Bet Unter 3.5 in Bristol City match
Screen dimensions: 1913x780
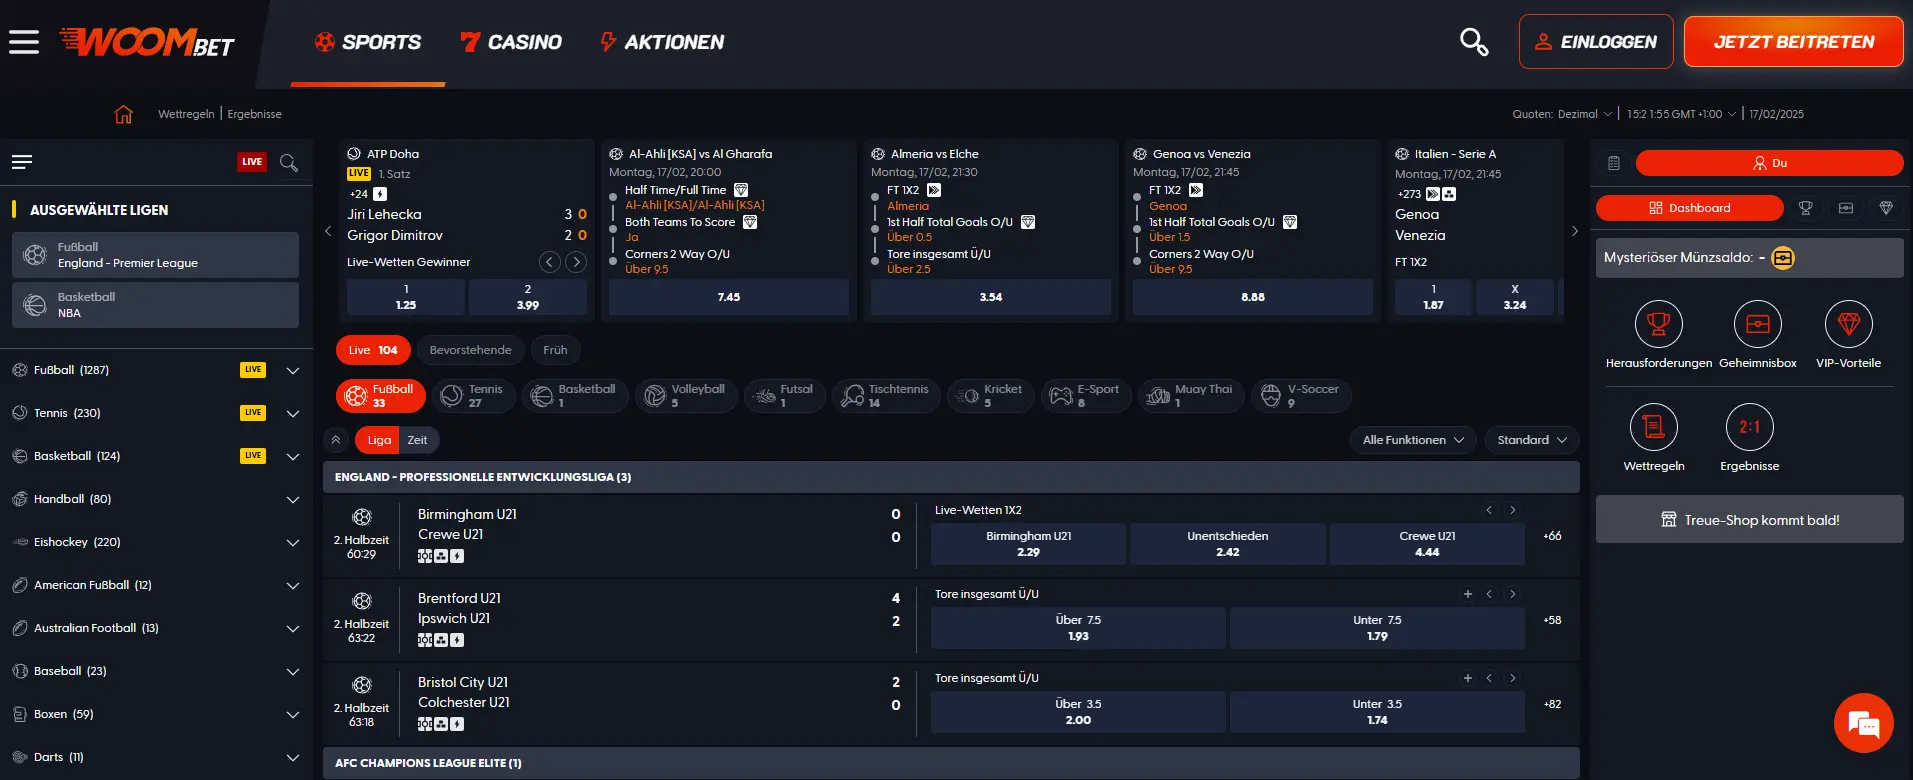pos(1377,712)
